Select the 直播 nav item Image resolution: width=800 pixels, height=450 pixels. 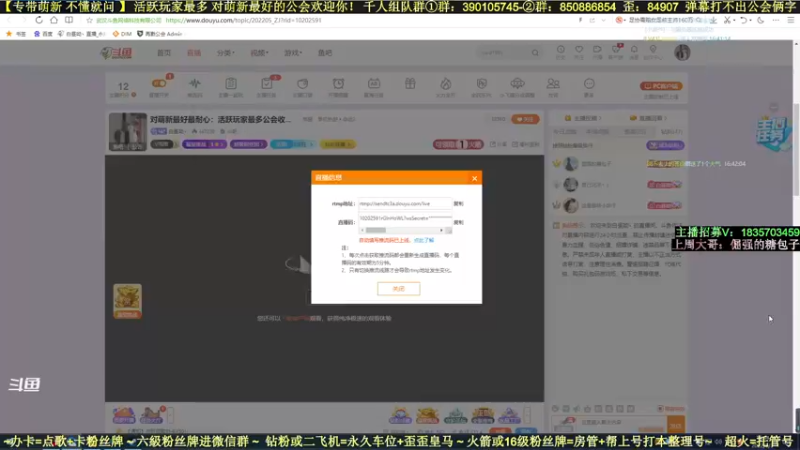[x=194, y=53]
